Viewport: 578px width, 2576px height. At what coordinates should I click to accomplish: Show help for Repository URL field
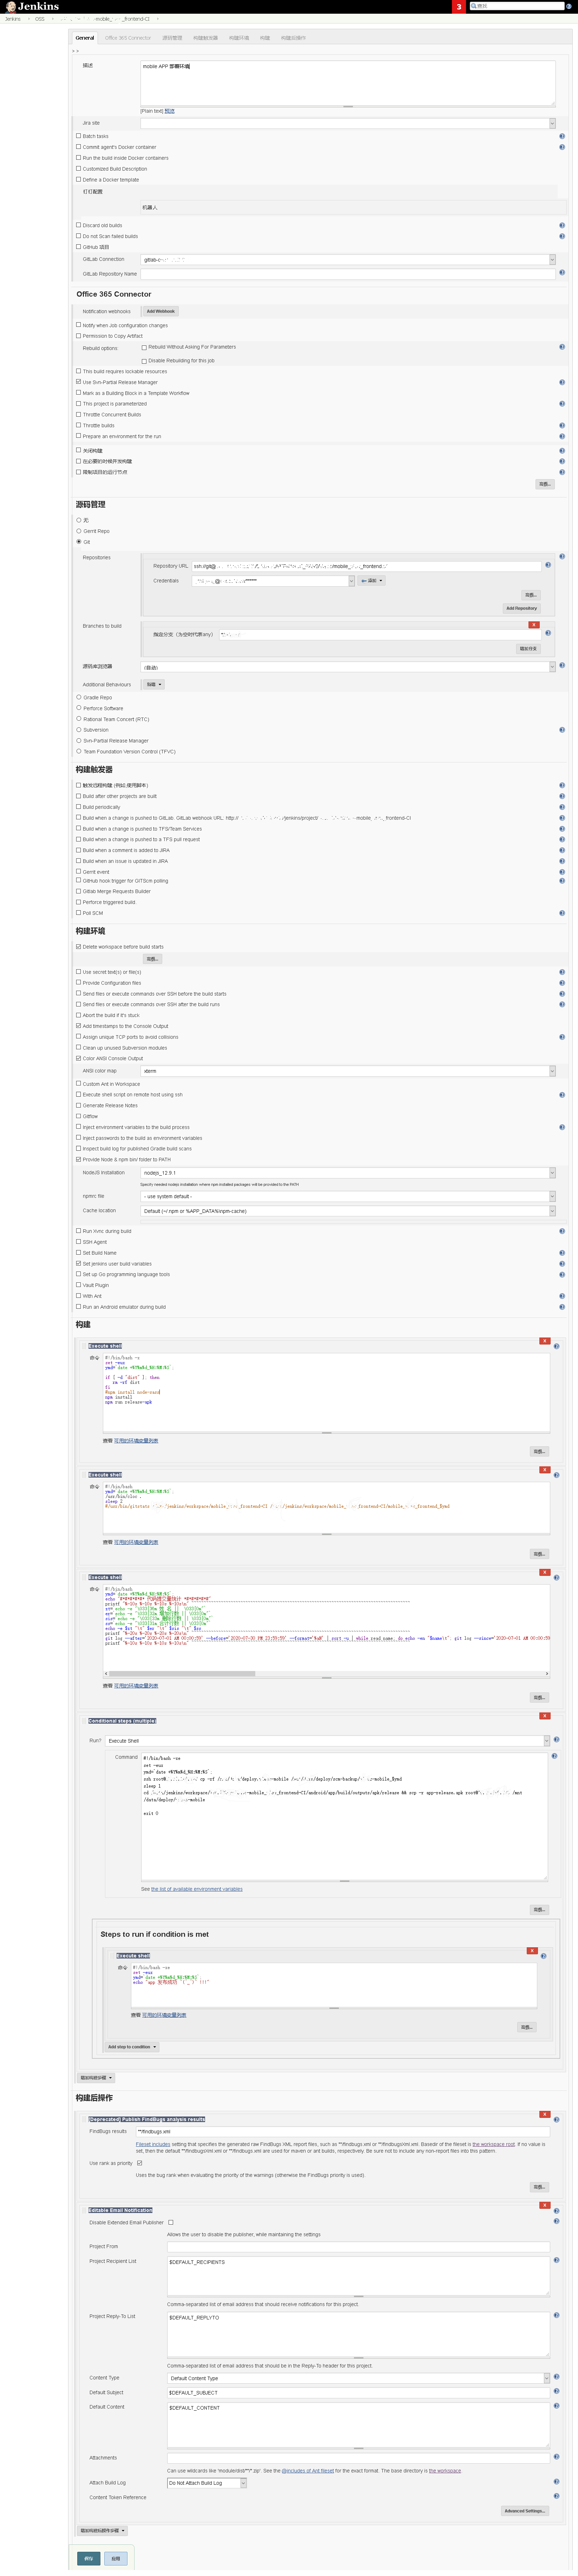coord(548,565)
